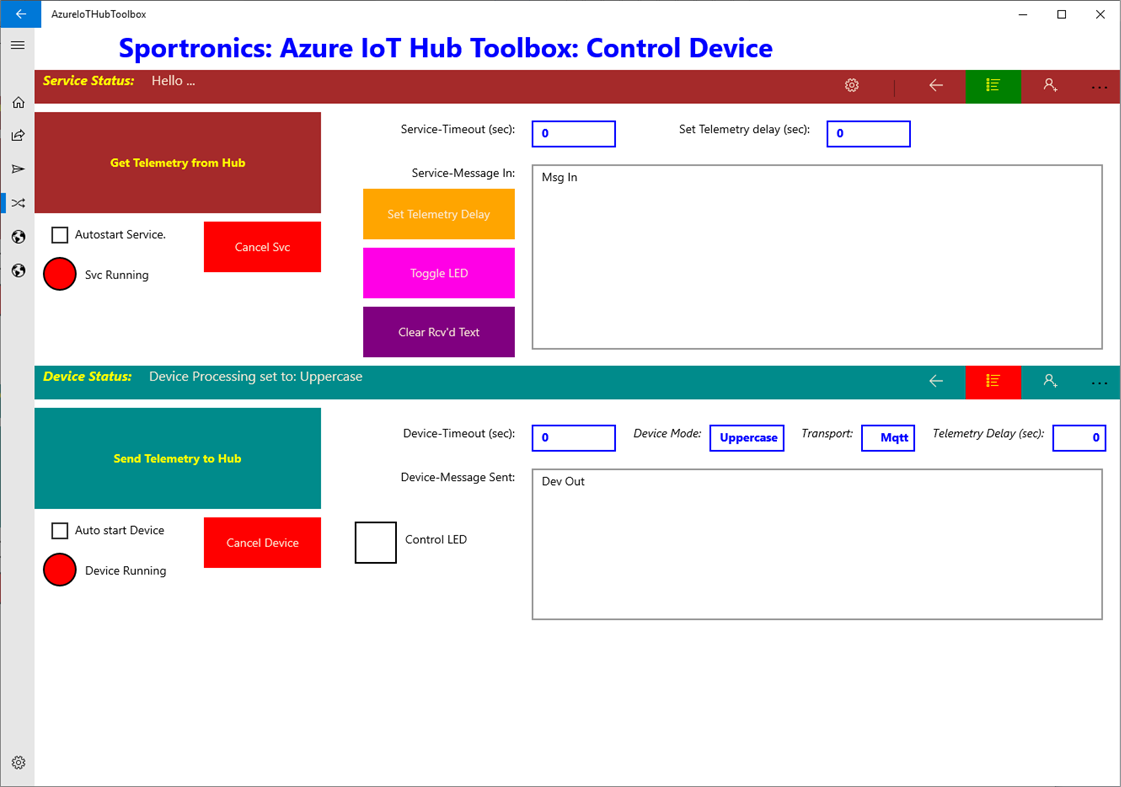Click the 'Service Status:' label

tap(89, 81)
